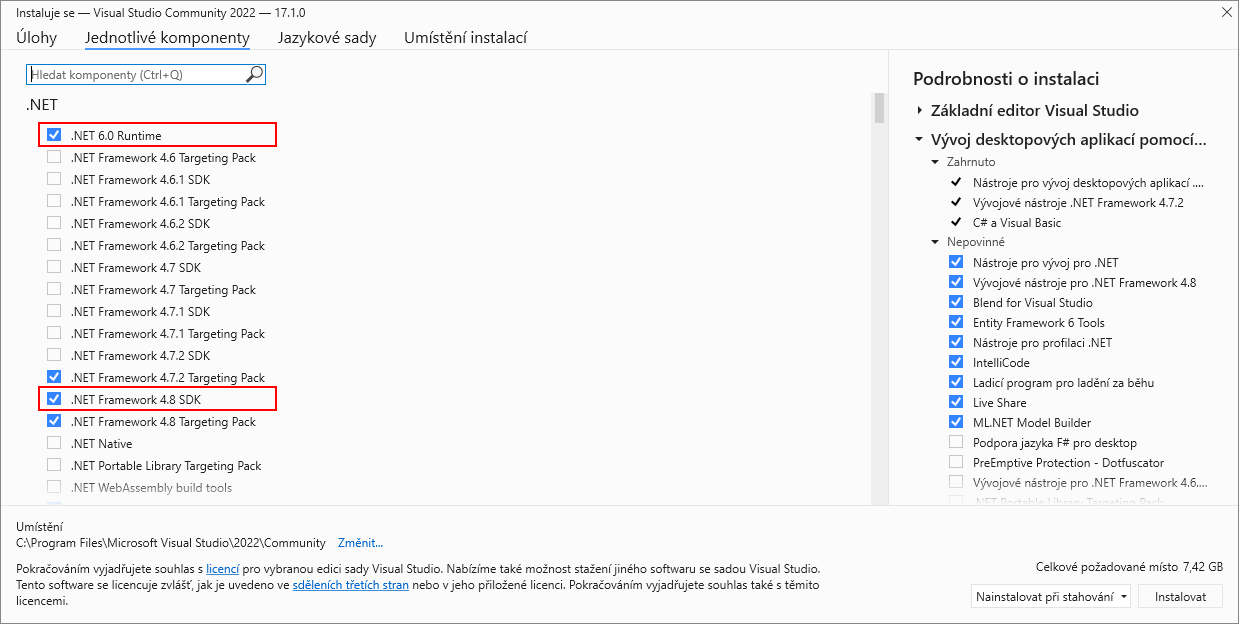Open the Nainstalovat při stahování dropdown
Screen dimensions: 1239x624
[x=1051, y=597]
